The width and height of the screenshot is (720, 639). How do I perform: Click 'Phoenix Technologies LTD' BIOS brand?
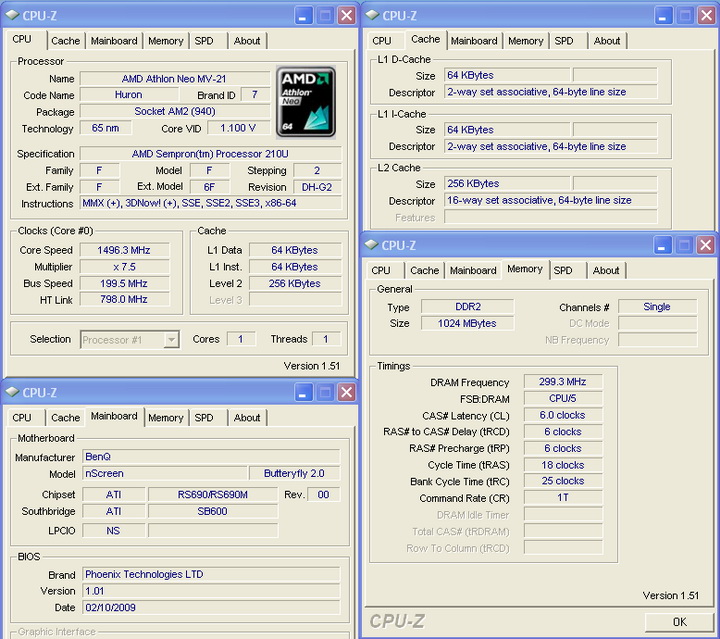point(211,574)
